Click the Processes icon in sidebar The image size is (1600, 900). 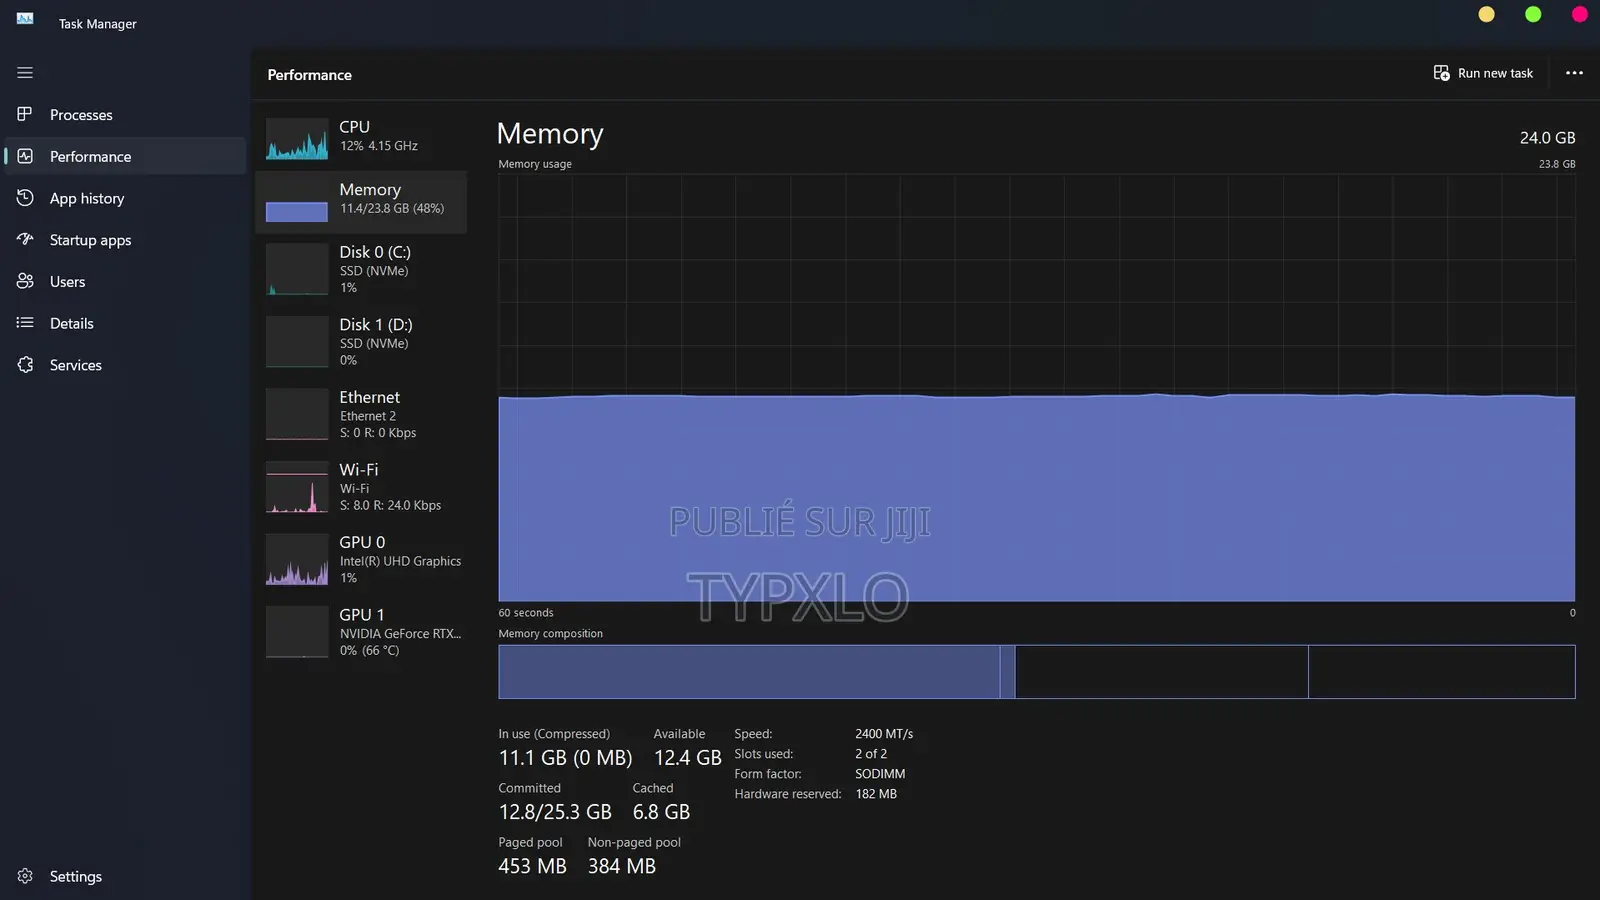click(25, 114)
